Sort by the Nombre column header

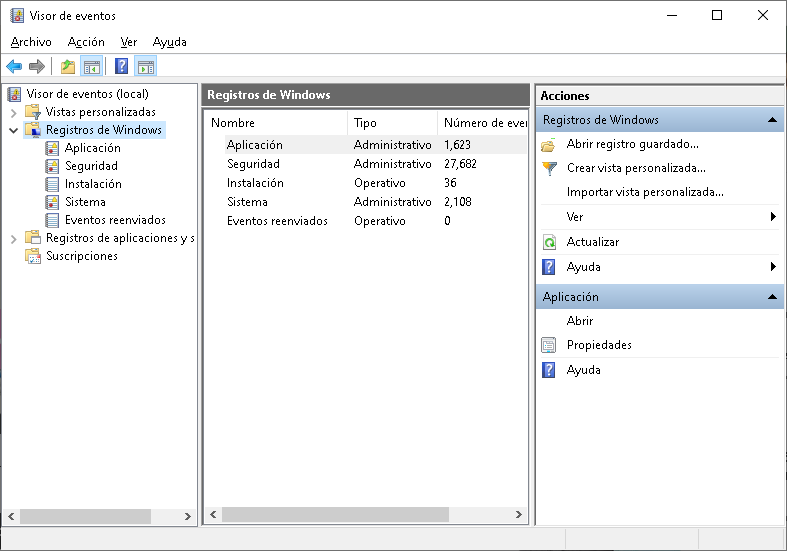[276, 123]
